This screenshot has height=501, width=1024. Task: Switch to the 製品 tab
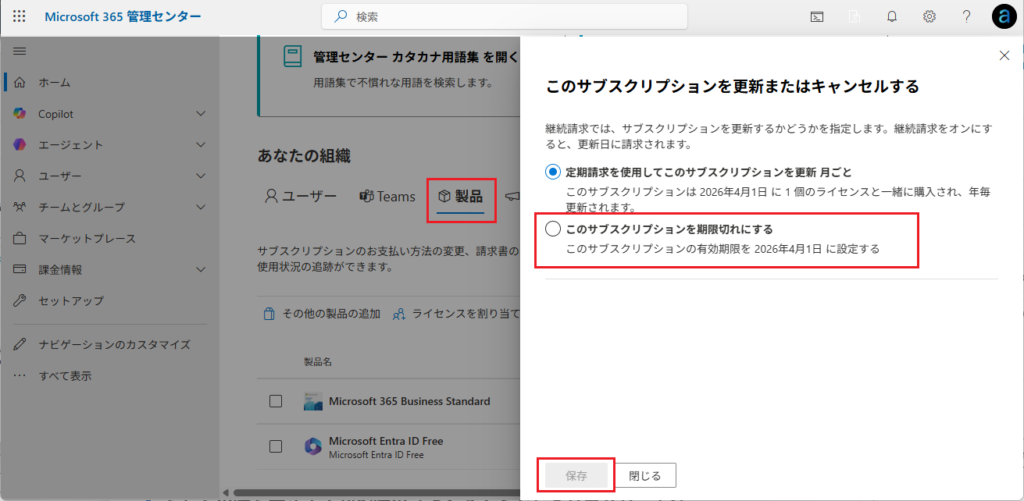460,197
